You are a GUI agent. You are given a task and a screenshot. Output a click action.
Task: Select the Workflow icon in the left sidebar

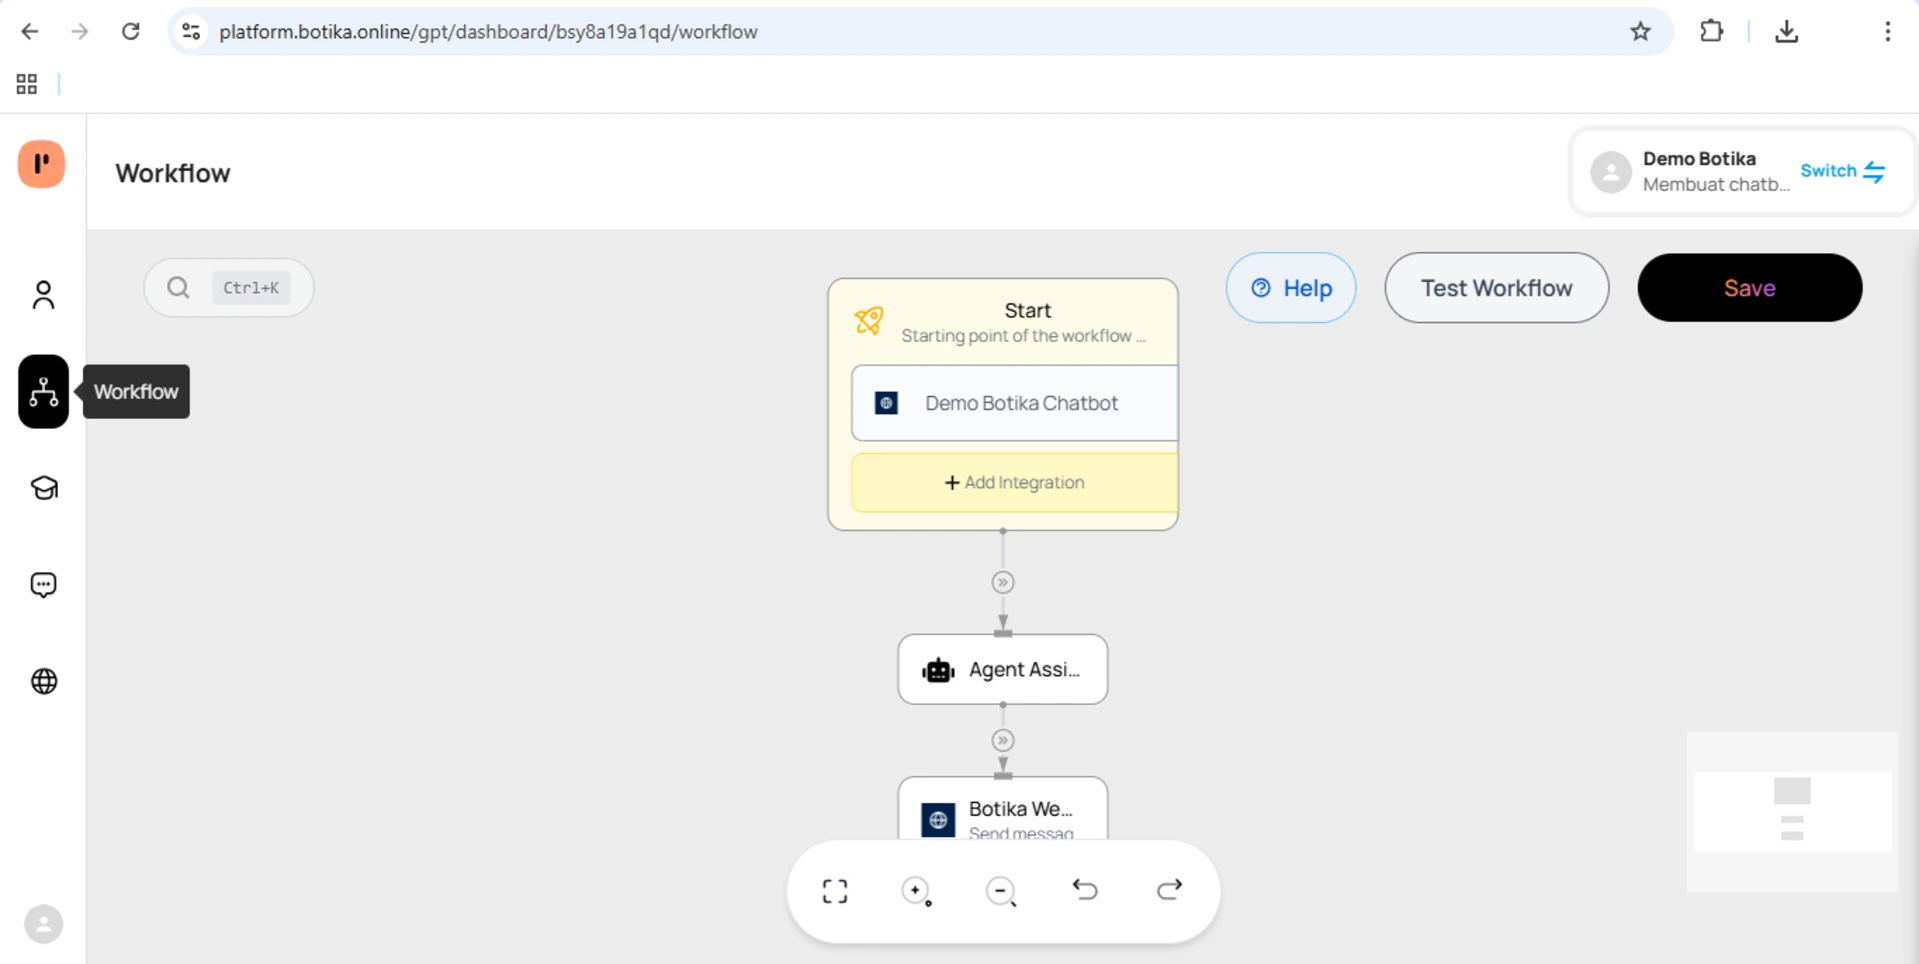click(x=42, y=391)
